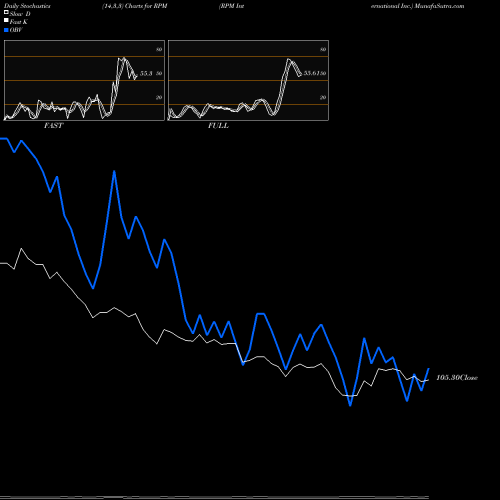This screenshot has height=500, width=500.
Task: Click the '(14,3,3) Charts for RPM' heading
Action: 135,6
